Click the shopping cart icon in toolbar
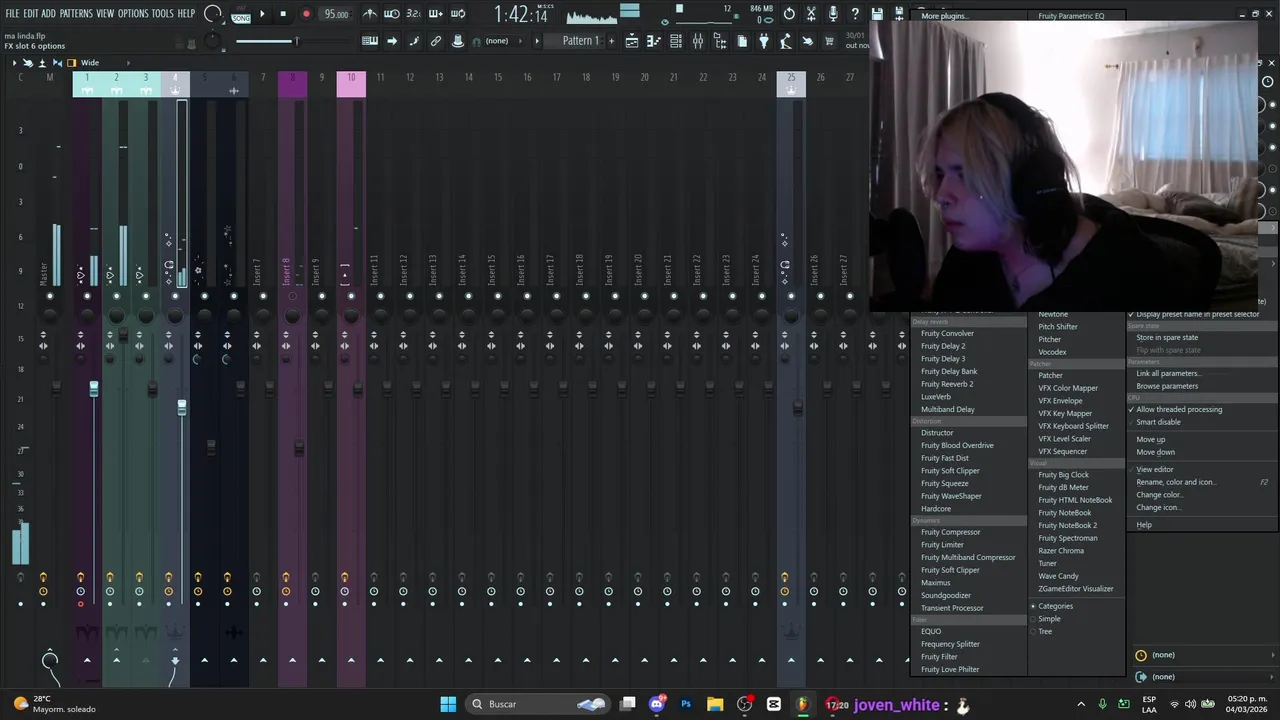1280x720 pixels. 829,41
